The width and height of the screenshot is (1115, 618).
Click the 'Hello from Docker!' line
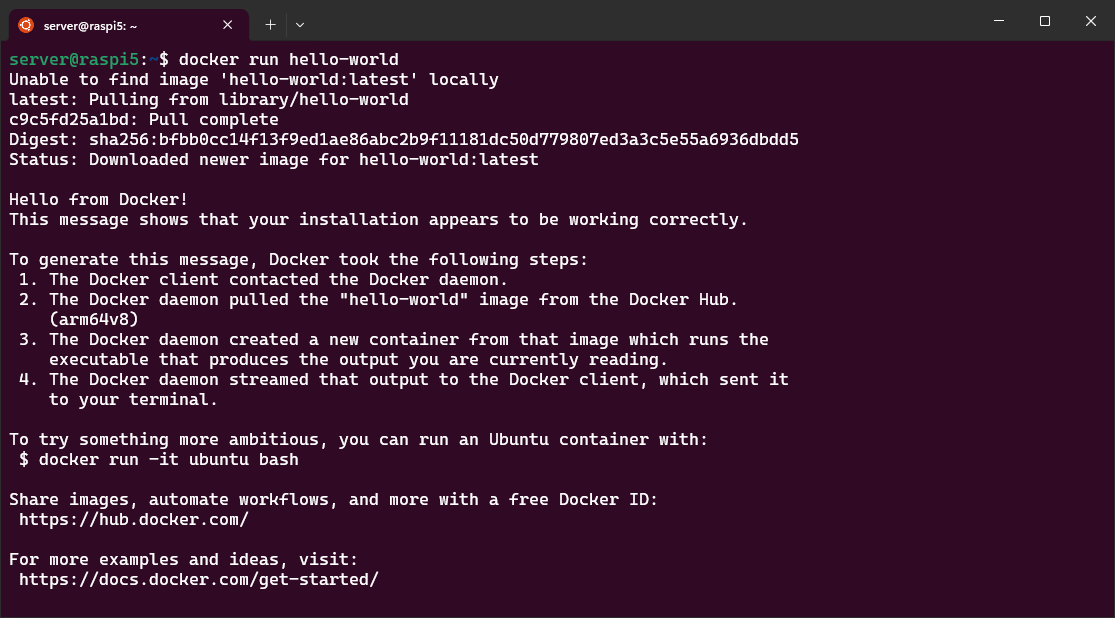coord(98,200)
